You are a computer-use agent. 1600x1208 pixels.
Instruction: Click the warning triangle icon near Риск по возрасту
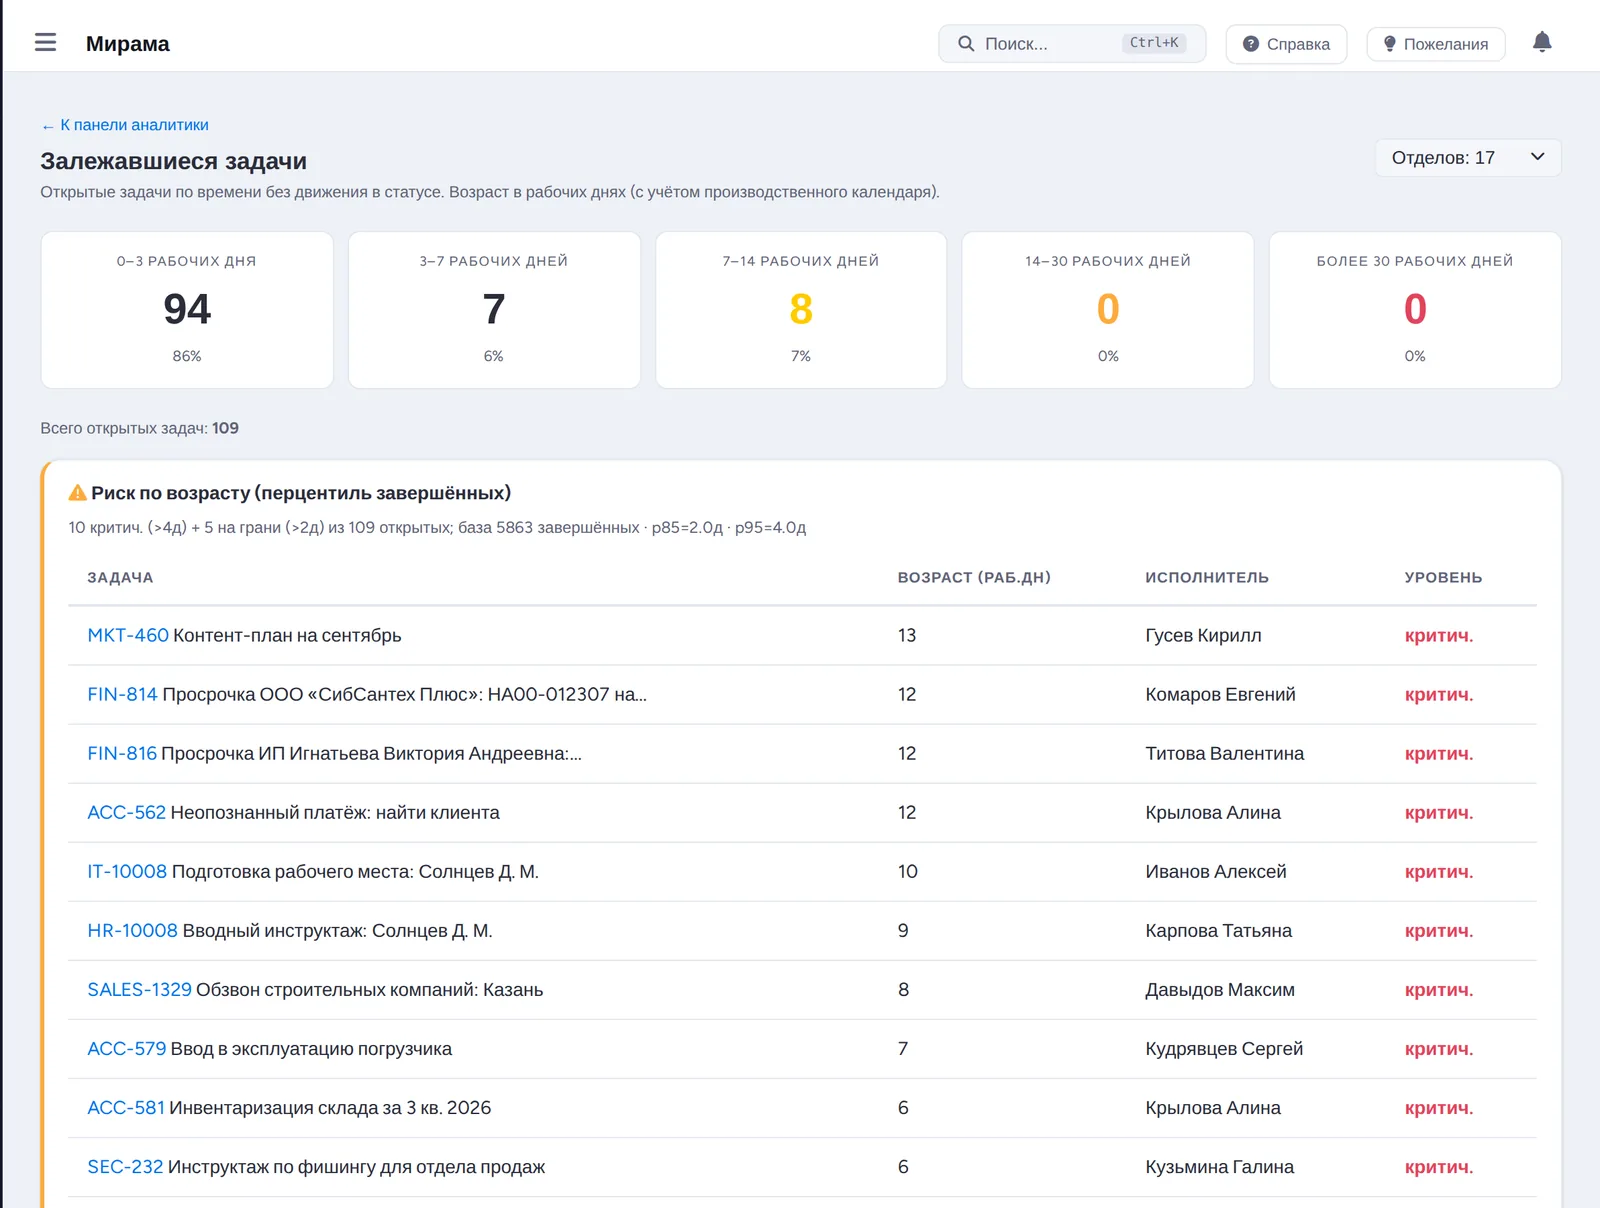[77, 492]
